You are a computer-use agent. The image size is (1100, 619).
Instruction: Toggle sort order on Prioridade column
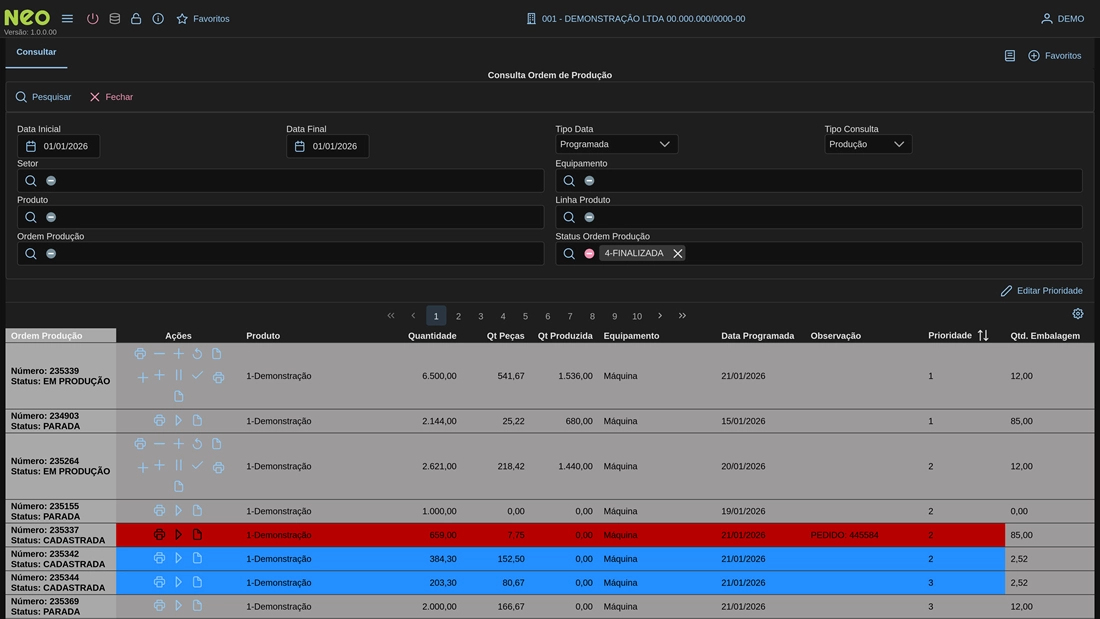point(983,336)
